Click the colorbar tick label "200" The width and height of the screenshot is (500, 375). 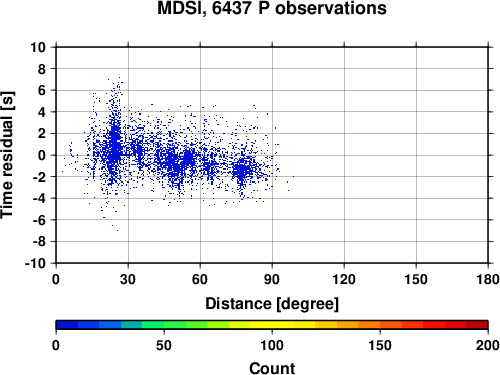[x=487, y=345]
